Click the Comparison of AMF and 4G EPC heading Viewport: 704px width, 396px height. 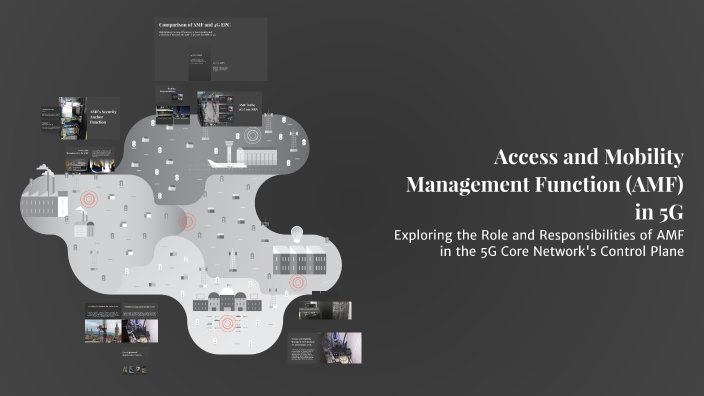[x=195, y=25]
